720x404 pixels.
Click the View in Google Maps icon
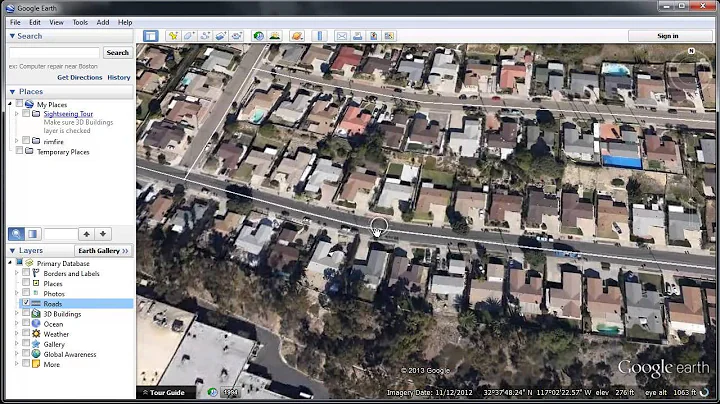click(389, 36)
